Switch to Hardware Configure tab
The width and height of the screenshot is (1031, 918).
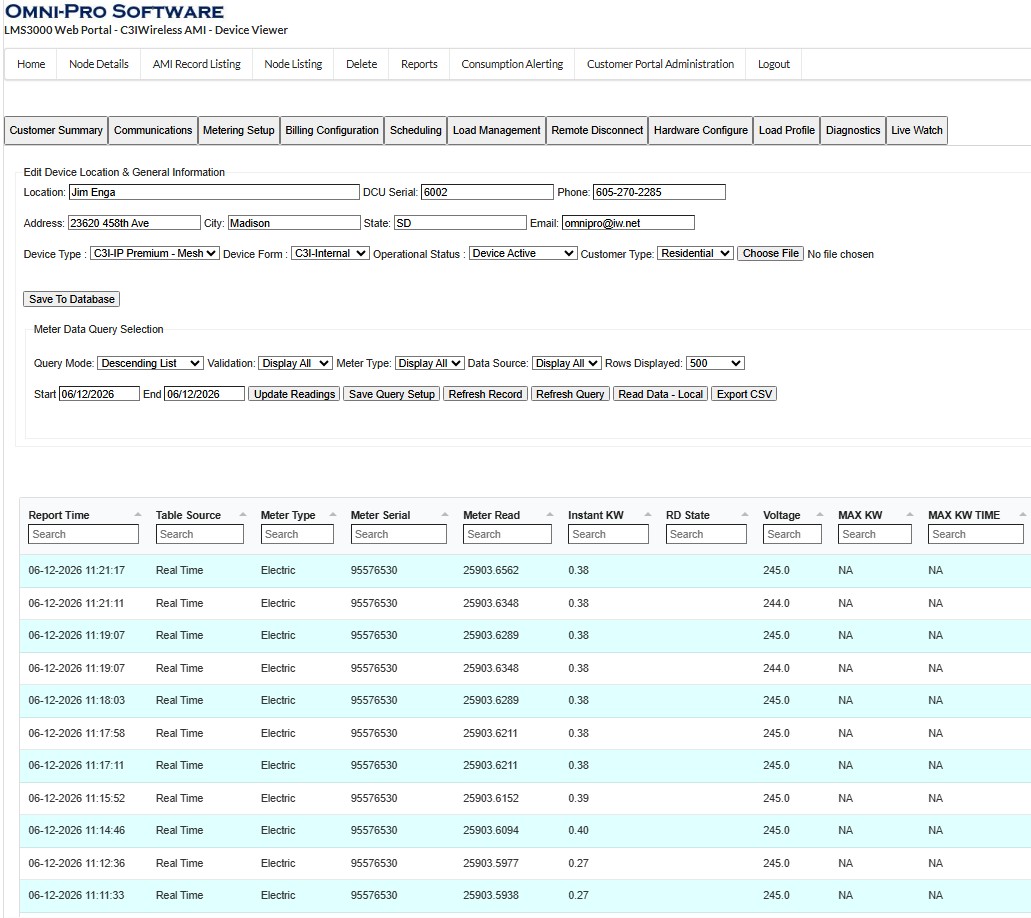[701, 130]
